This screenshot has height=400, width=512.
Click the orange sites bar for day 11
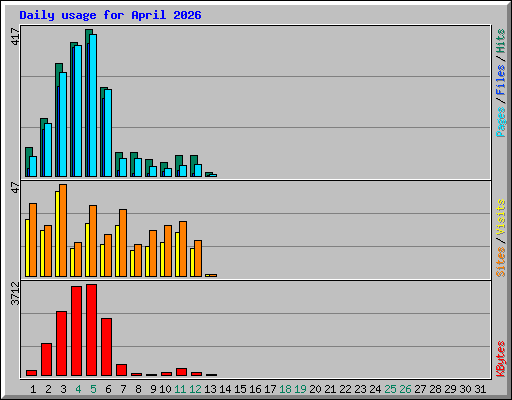click(x=183, y=249)
